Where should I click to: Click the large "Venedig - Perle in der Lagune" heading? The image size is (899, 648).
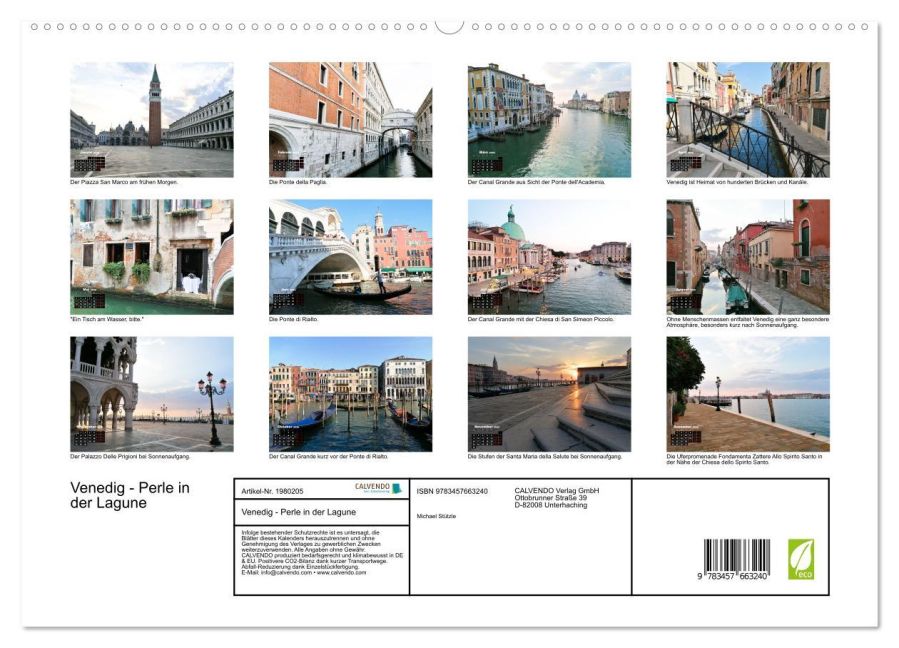click(130, 495)
